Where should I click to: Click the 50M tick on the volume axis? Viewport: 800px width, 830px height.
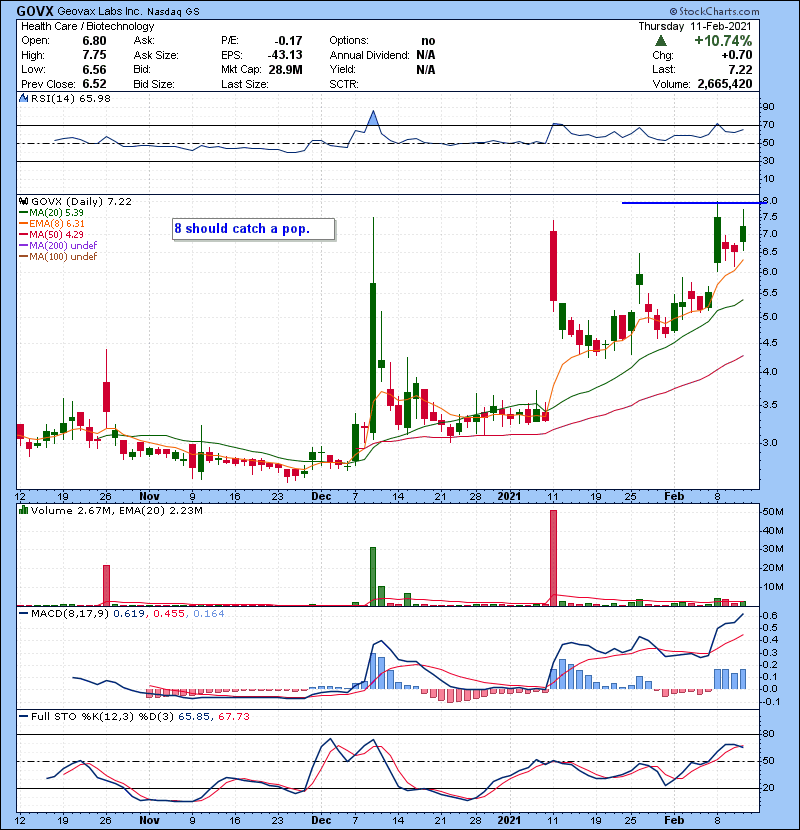[x=772, y=512]
